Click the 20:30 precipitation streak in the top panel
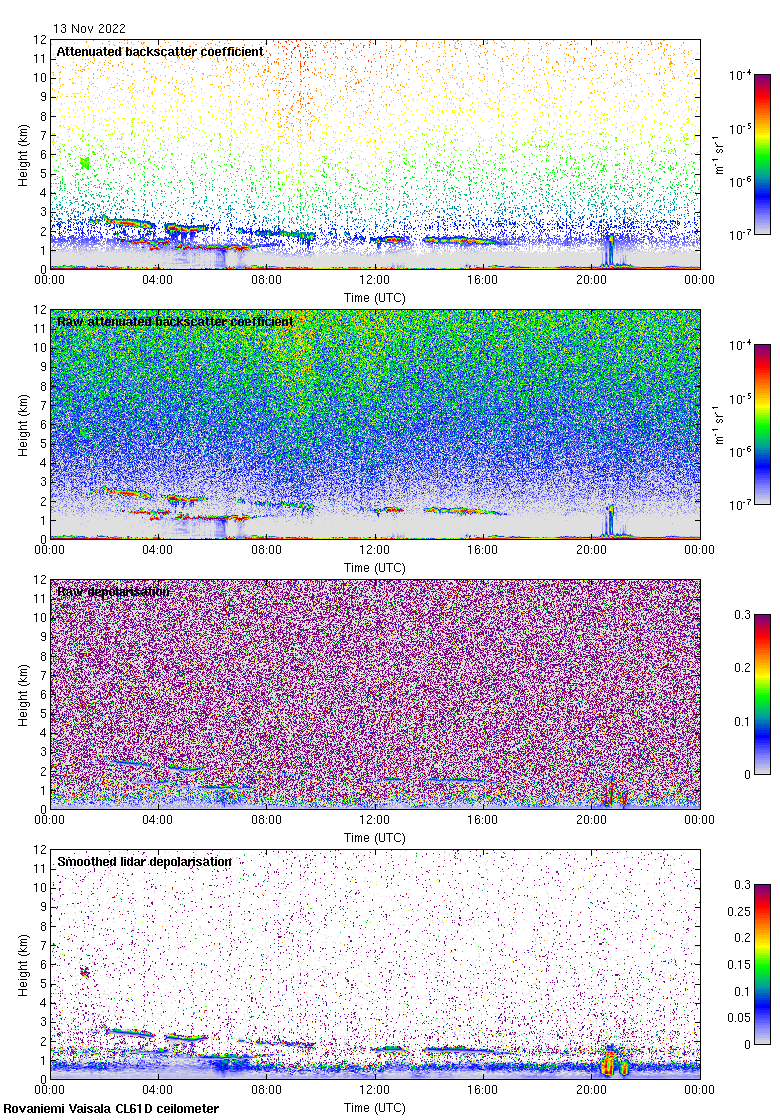780x1120 pixels. point(609,250)
